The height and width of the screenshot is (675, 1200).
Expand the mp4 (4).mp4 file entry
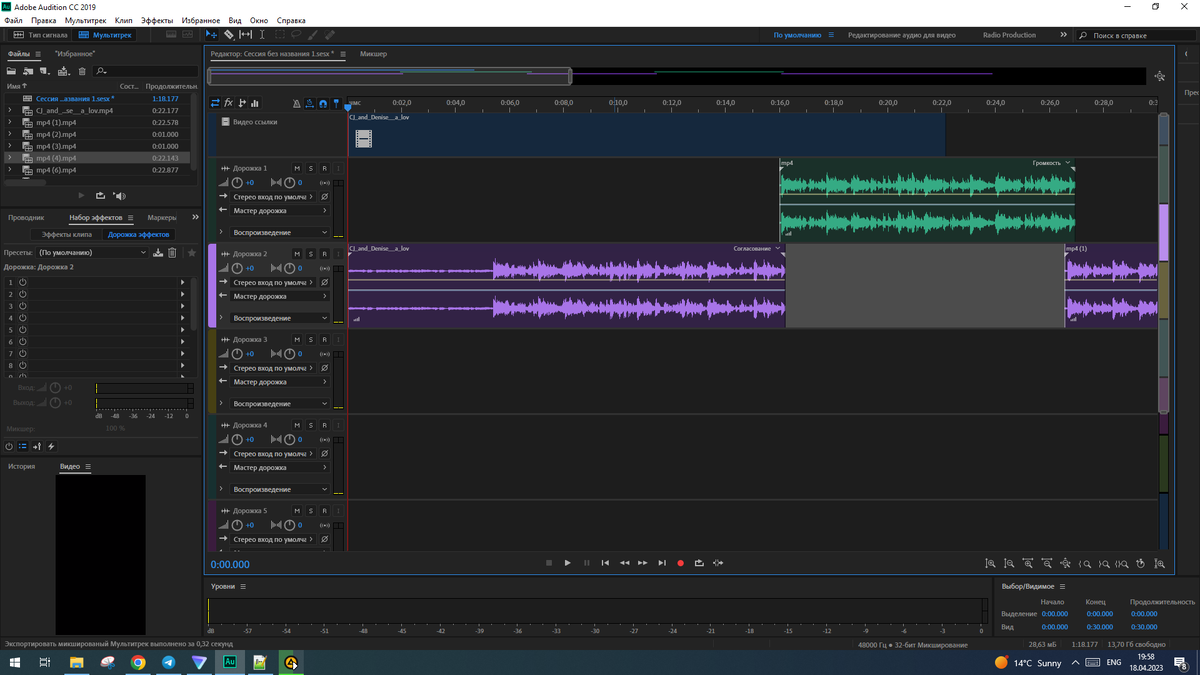10,158
